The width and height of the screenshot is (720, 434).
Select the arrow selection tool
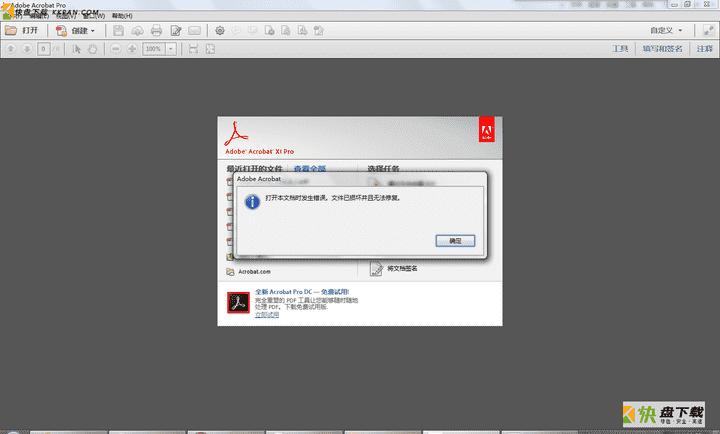pyautogui.click(x=76, y=49)
